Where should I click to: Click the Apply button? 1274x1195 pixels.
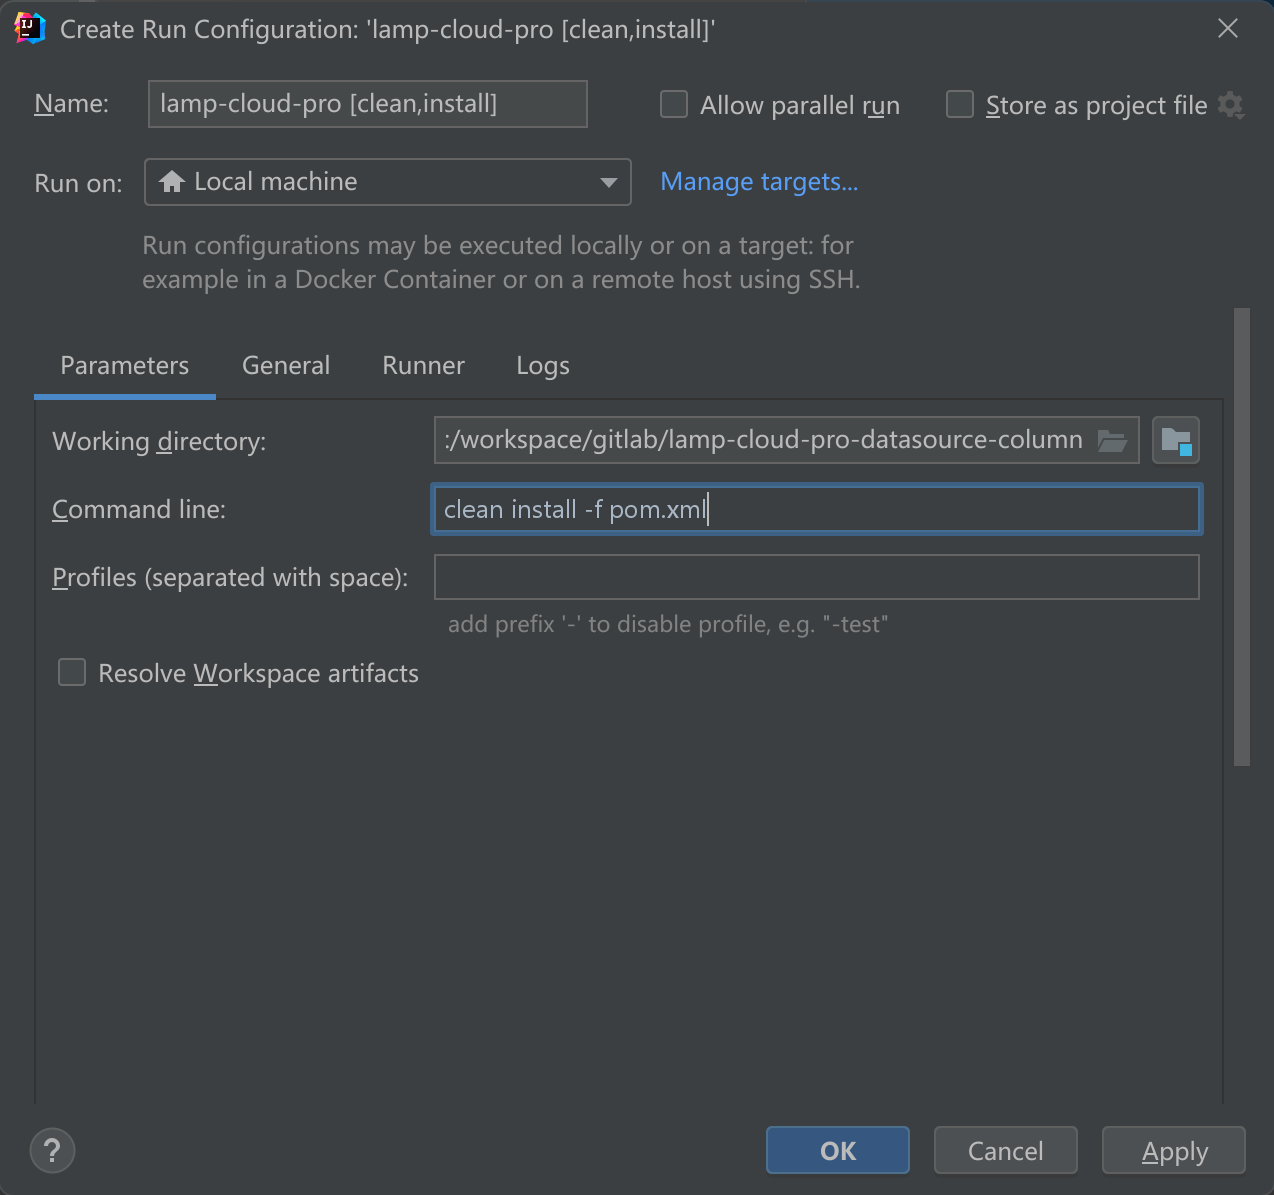[1174, 1151]
